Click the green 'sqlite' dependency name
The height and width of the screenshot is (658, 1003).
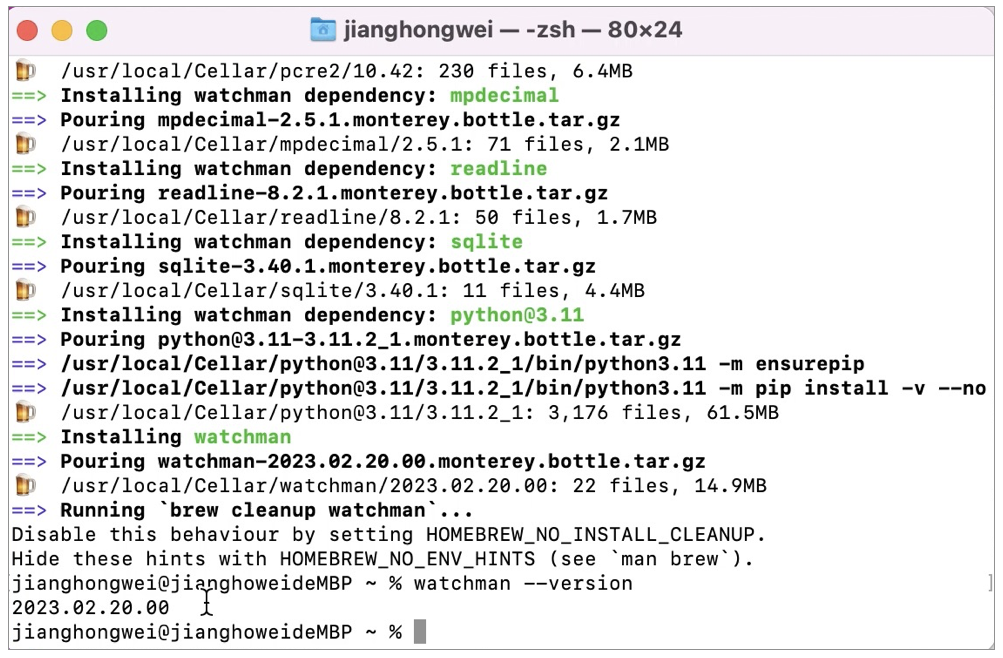pyautogui.click(x=486, y=242)
